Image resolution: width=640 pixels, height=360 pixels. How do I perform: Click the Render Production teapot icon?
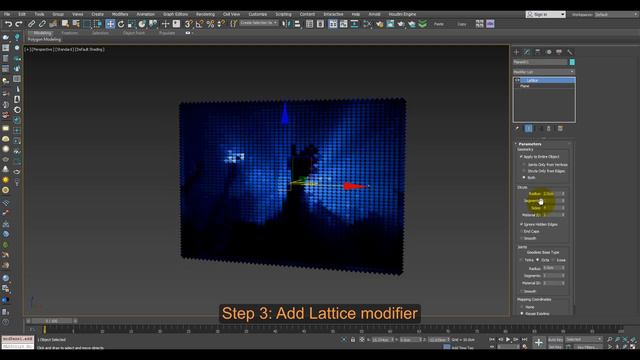(x=401, y=24)
